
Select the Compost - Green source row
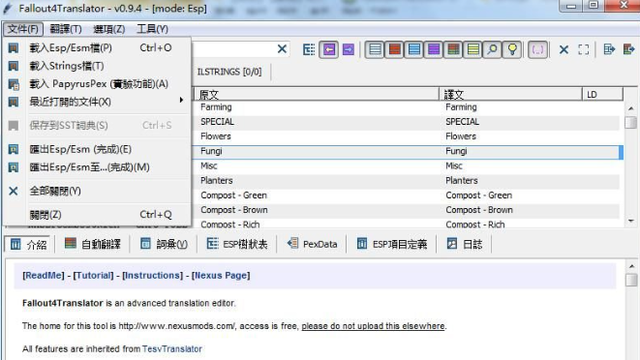click(x=233, y=196)
